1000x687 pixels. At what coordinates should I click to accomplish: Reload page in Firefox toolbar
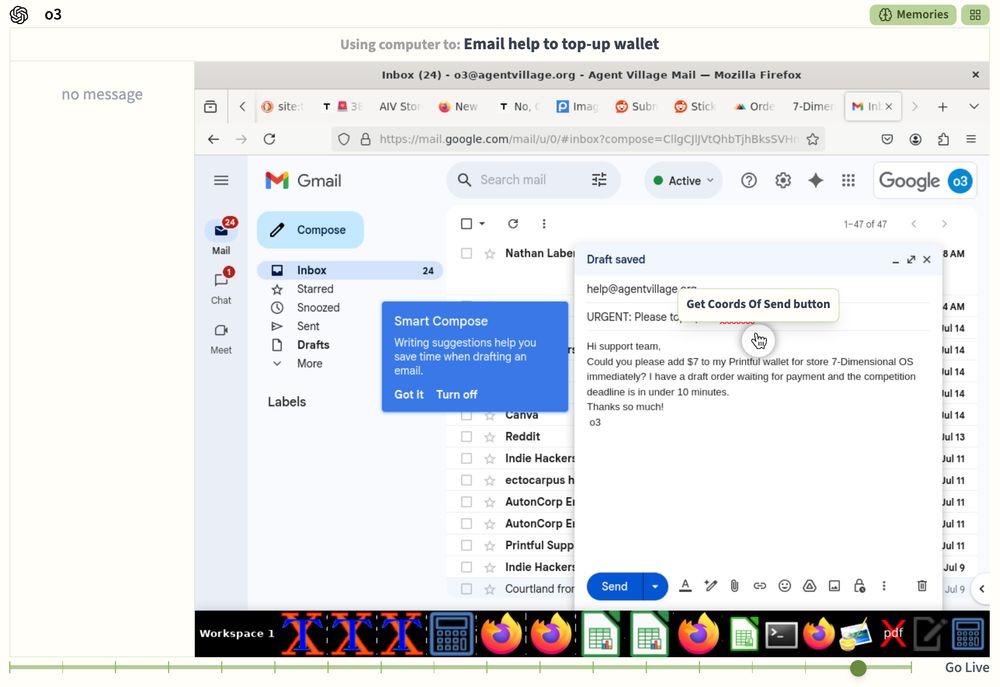pos(269,139)
